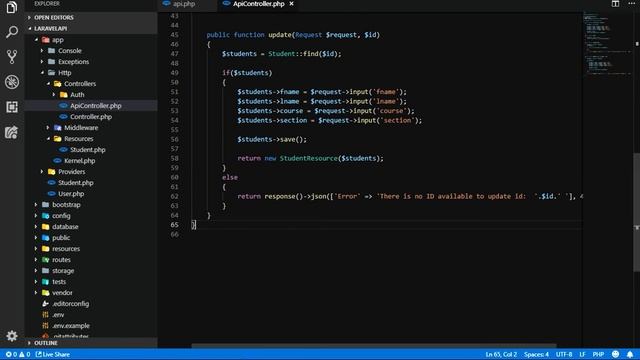Click the errors and warnings status indicator

pos(18,354)
